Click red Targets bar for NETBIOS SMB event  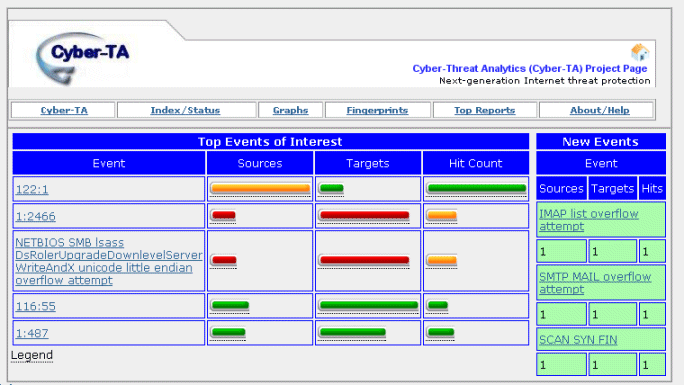coord(364,261)
